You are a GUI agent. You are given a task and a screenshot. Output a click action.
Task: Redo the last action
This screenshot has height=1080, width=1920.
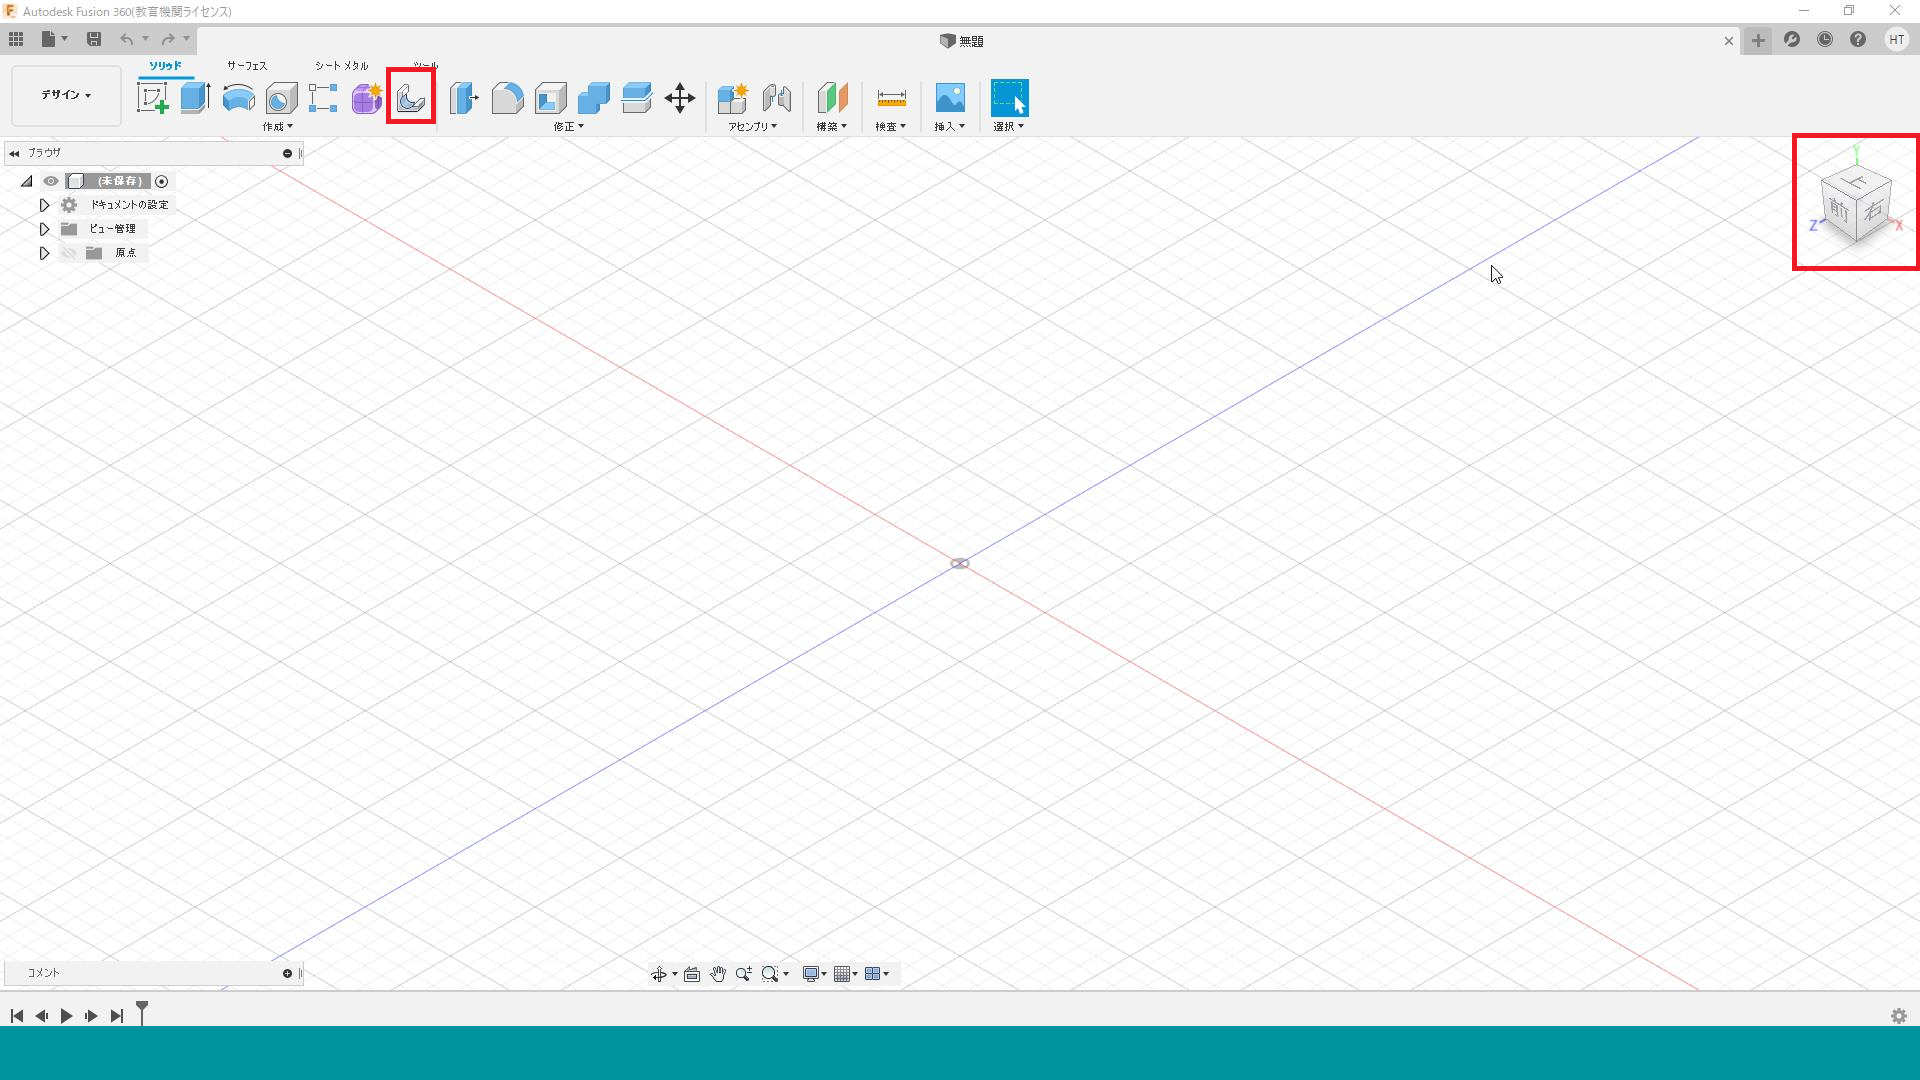[x=168, y=39]
